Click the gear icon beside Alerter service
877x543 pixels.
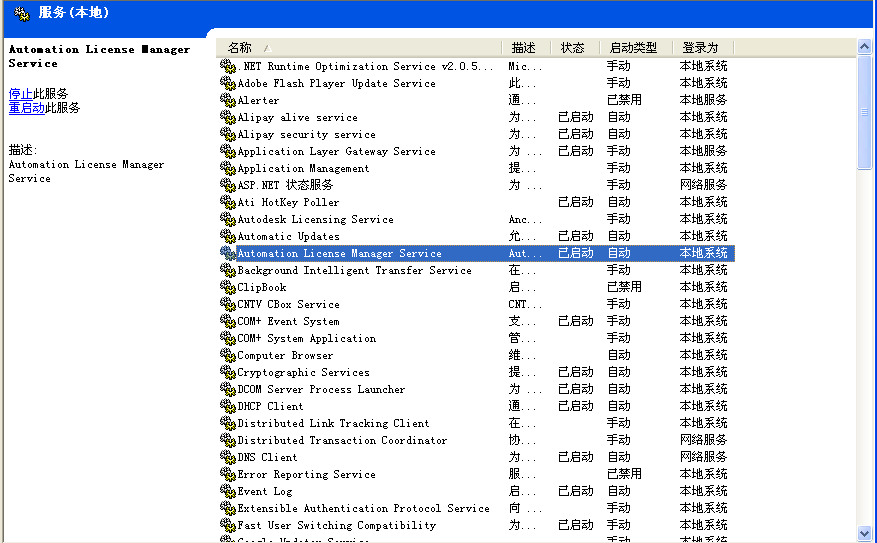tap(227, 100)
